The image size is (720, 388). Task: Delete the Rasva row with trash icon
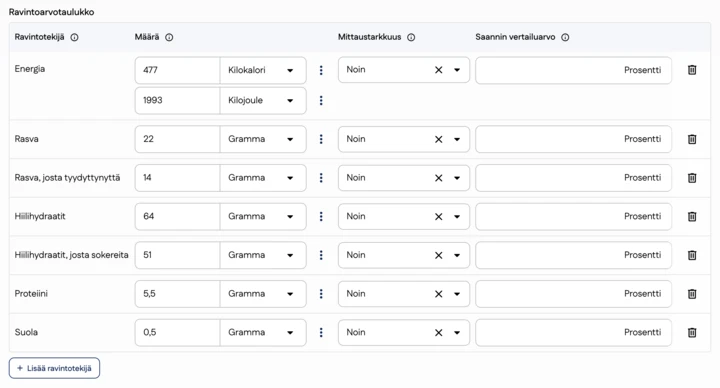692,139
